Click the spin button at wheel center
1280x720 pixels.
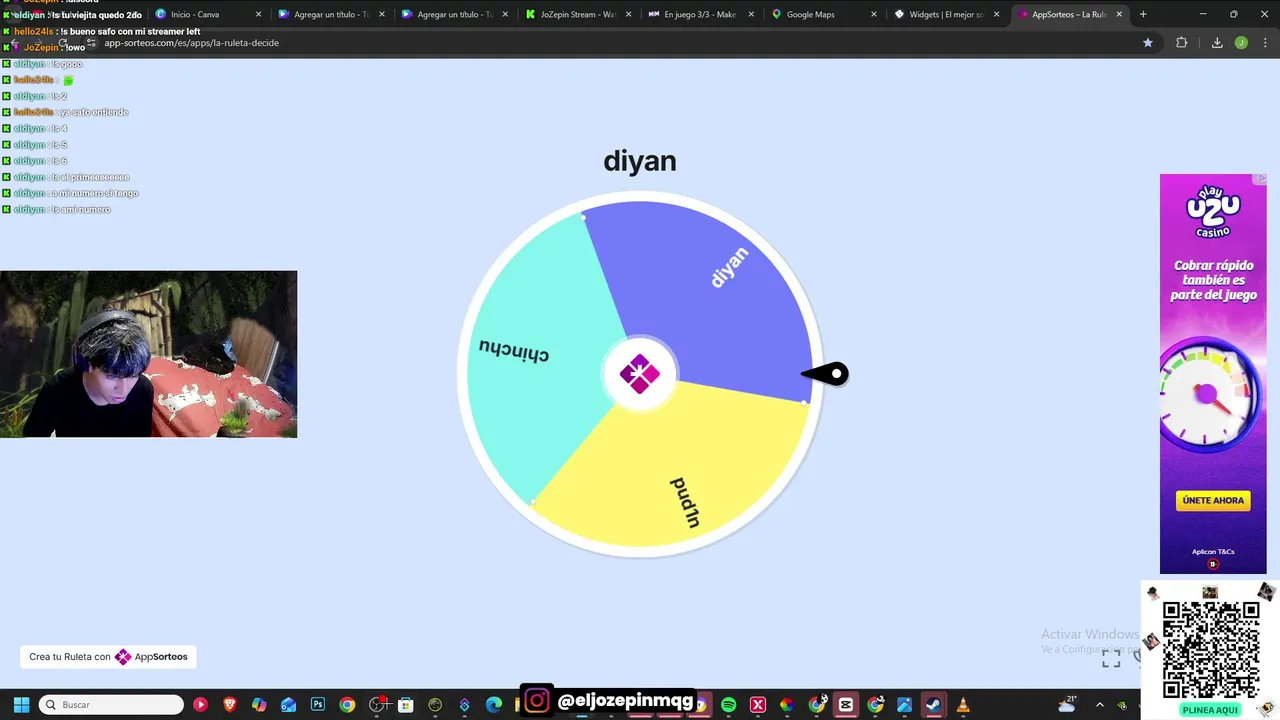pyautogui.click(x=640, y=374)
